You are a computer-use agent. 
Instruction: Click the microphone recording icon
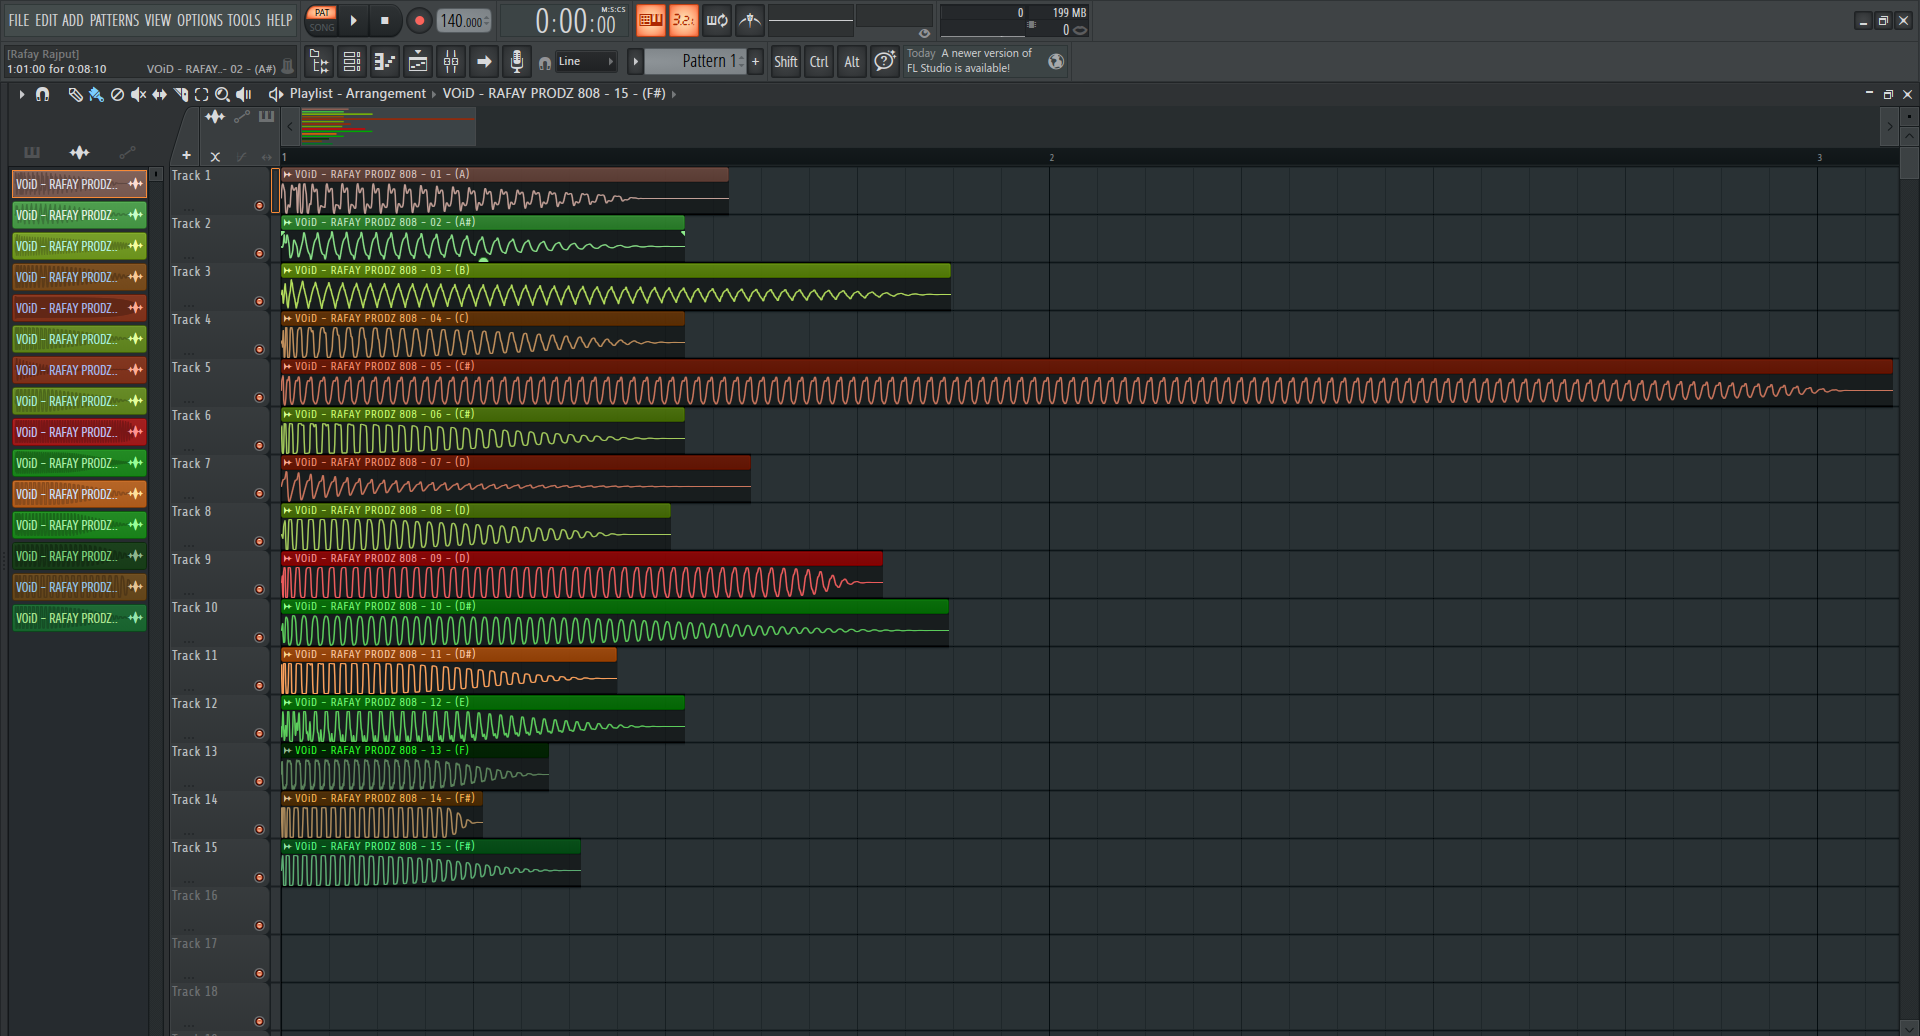point(516,61)
